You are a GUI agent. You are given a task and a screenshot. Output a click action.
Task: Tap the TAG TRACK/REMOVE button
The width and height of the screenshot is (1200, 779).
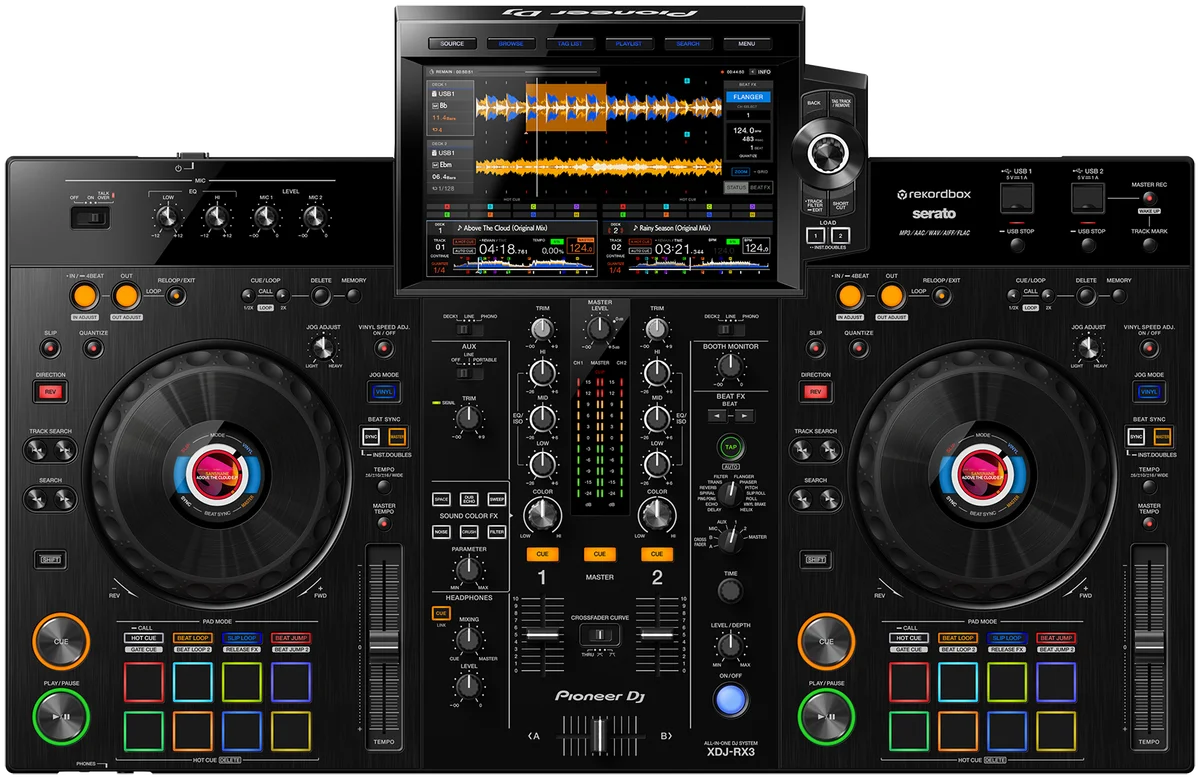[842, 103]
